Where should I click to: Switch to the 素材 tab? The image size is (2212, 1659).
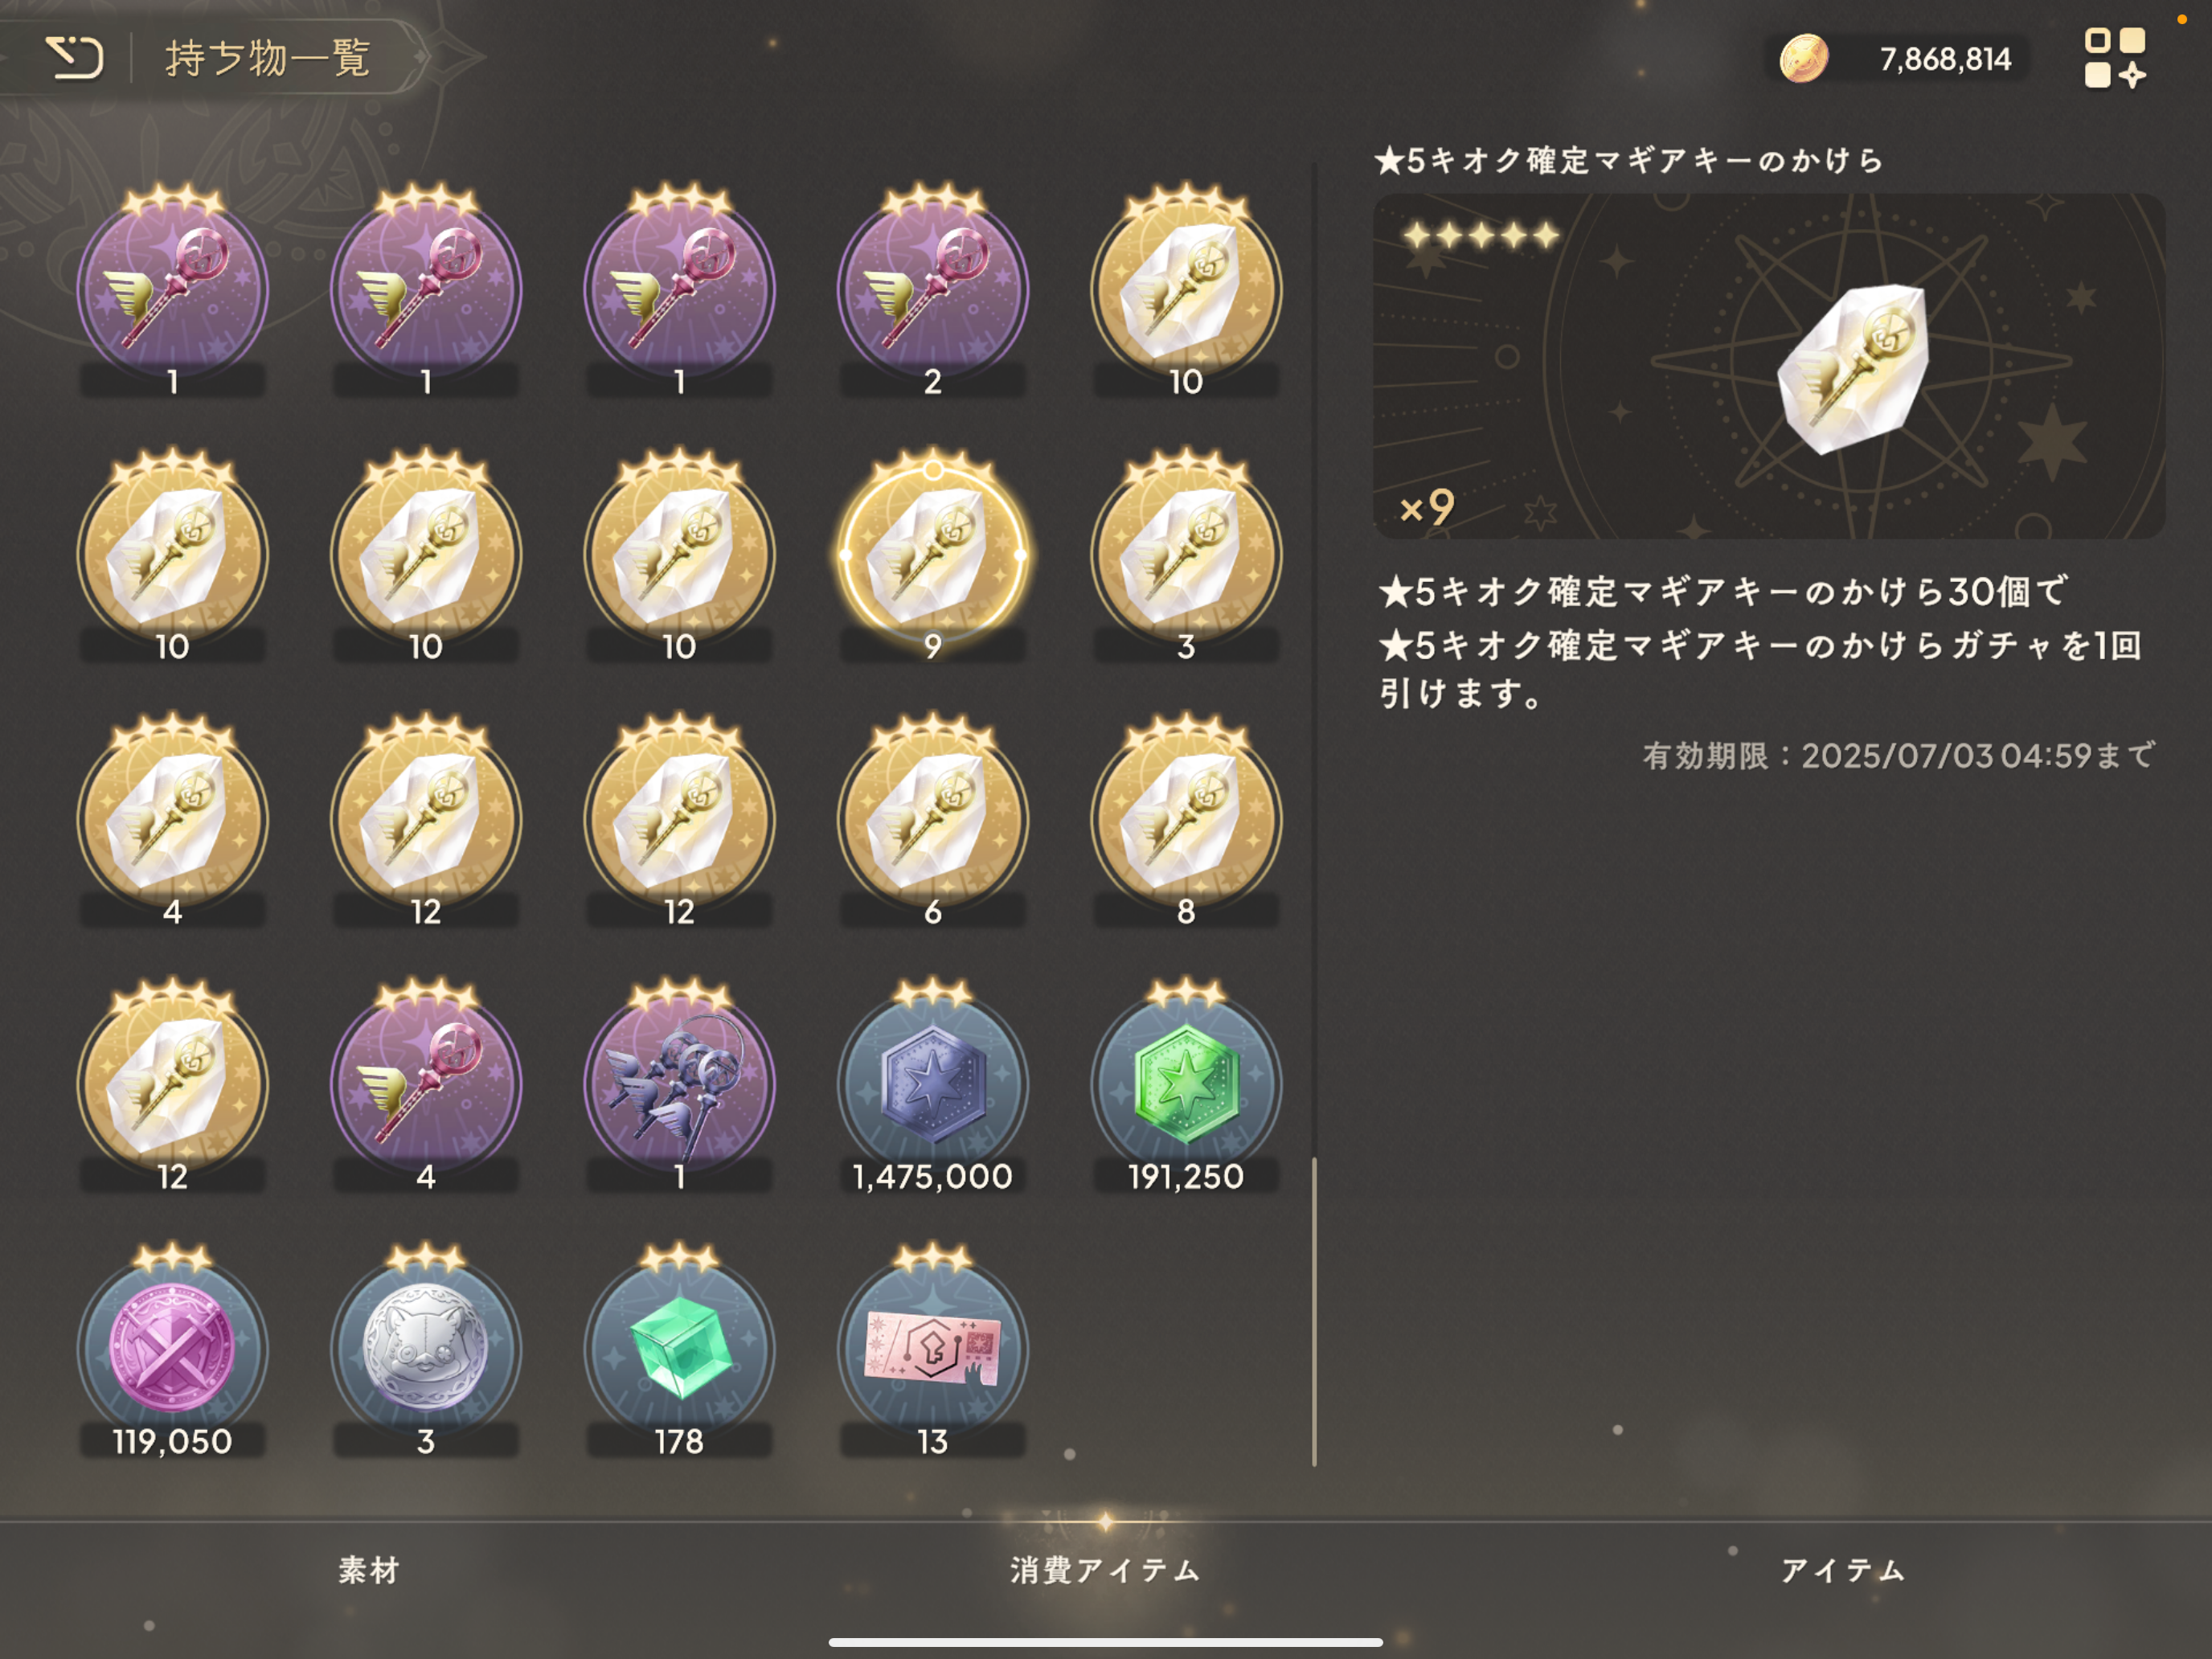point(369,1570)
